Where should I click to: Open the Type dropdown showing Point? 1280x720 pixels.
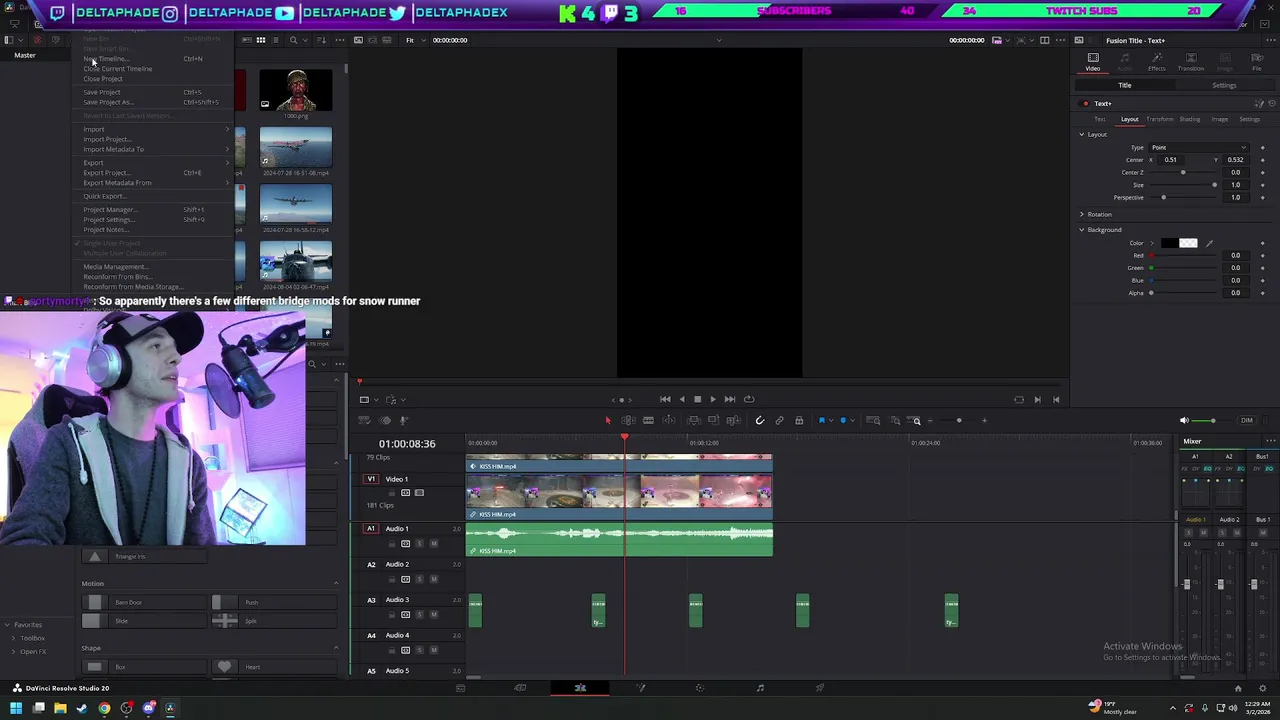coord(1199,147)
